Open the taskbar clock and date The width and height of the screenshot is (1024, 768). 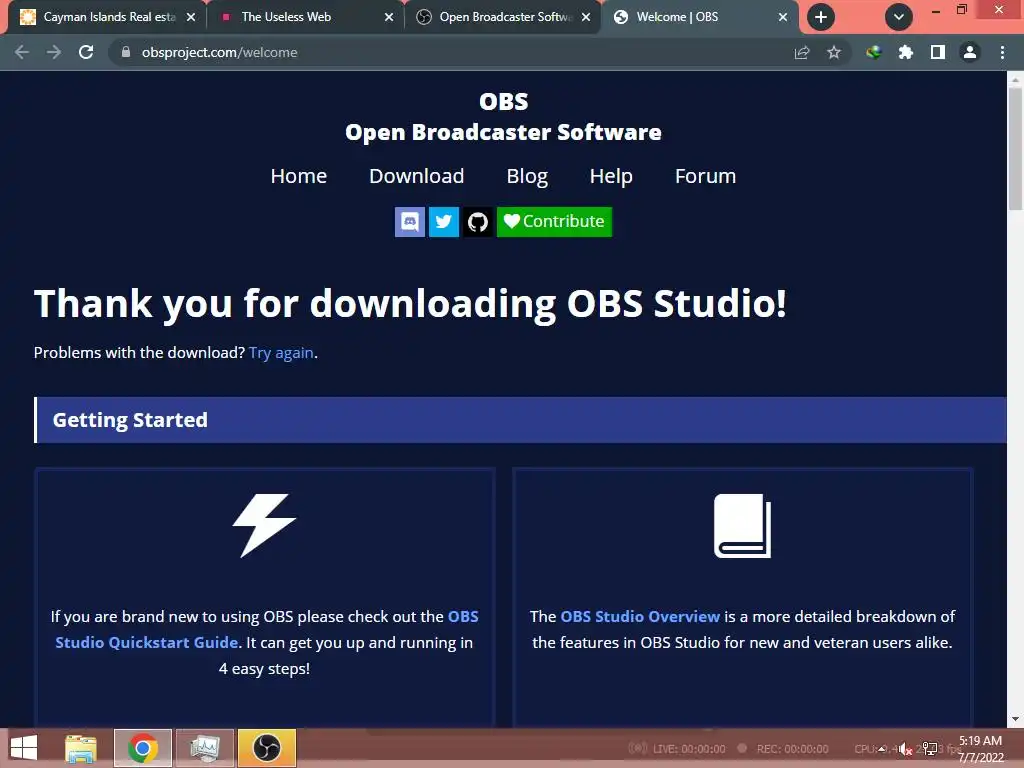point(980,749)
